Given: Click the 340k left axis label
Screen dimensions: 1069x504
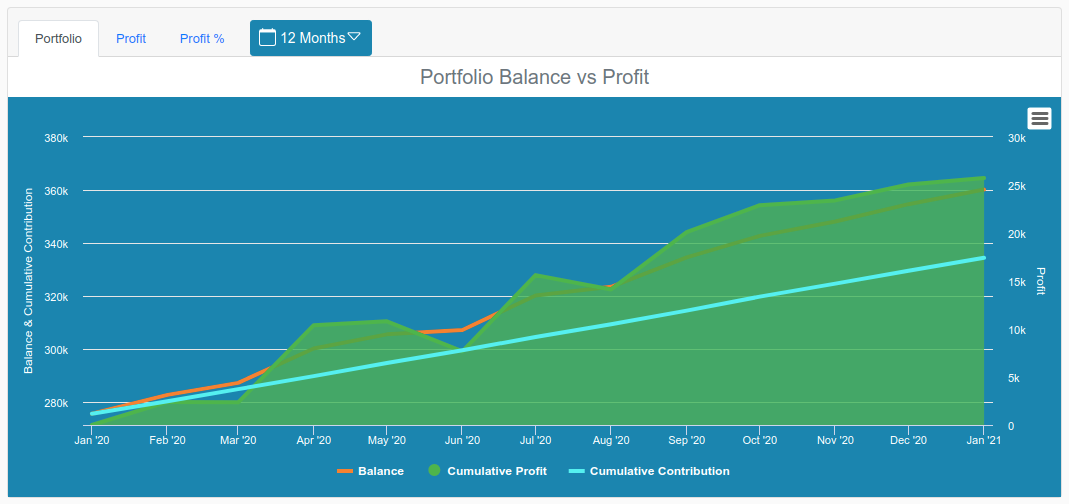Looking at the screenshot, I should [x=57, y=244].
